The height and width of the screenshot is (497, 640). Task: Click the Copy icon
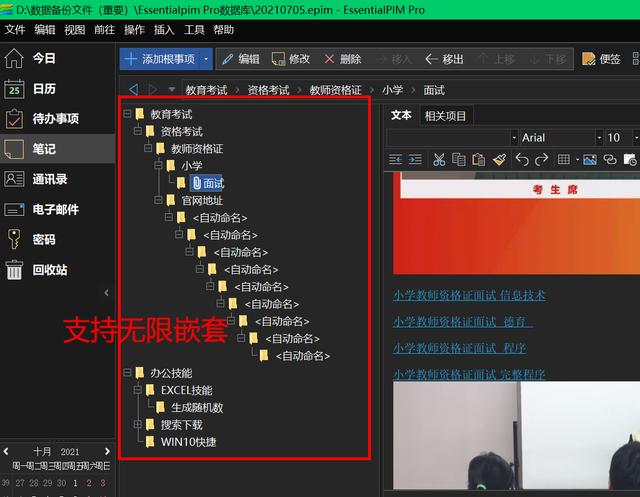point(459,160)
